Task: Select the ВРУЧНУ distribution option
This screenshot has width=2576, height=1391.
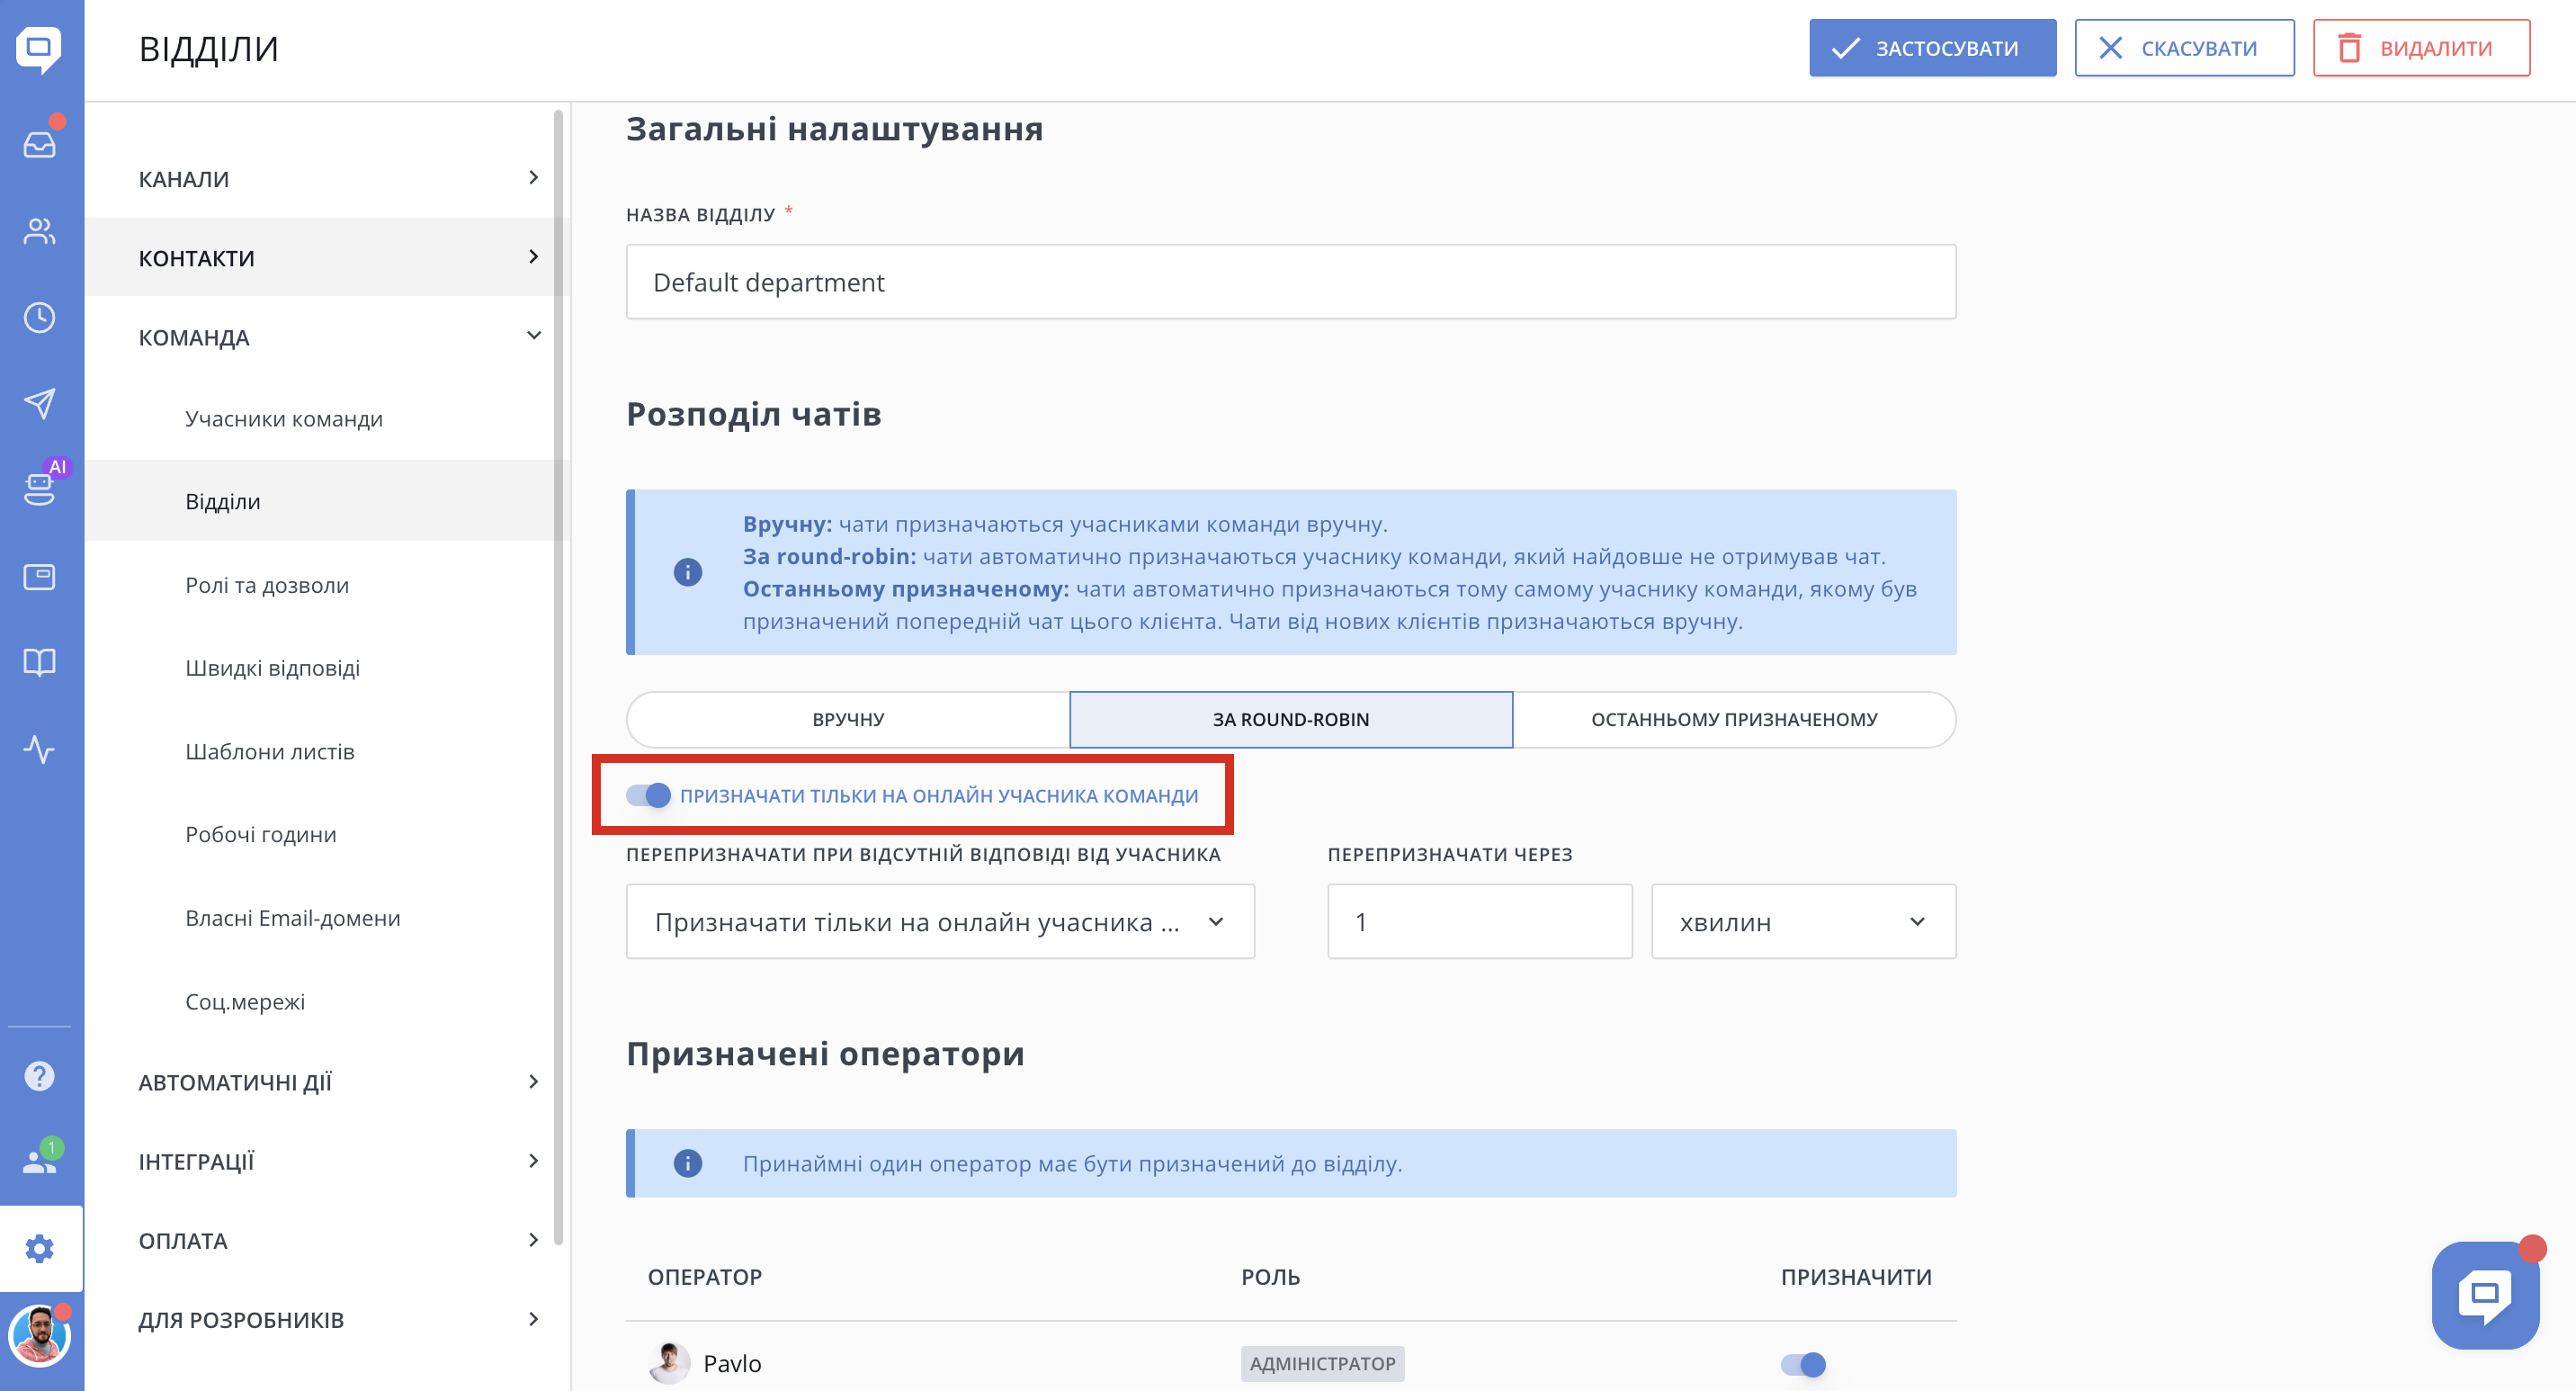Action: 848,720
